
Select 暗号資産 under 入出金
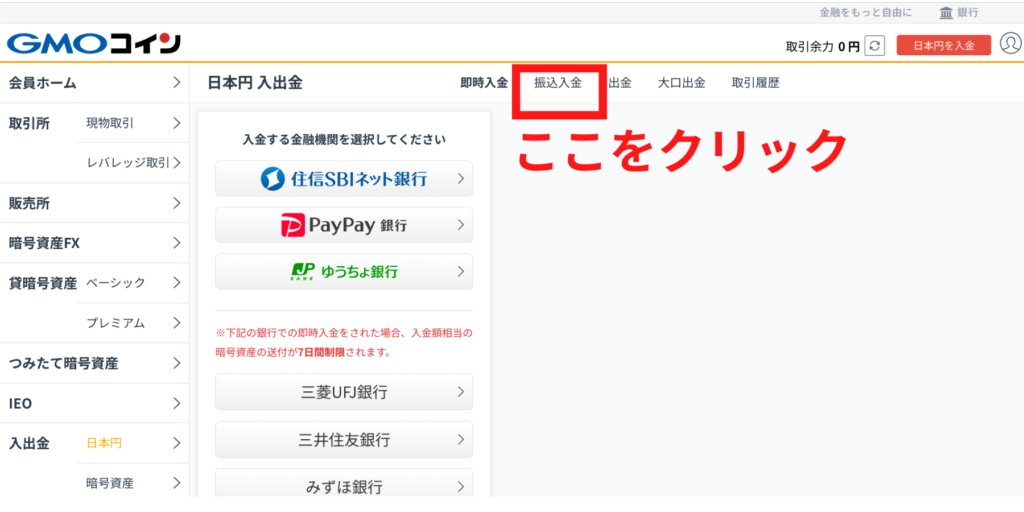click(x=133, y=483)
